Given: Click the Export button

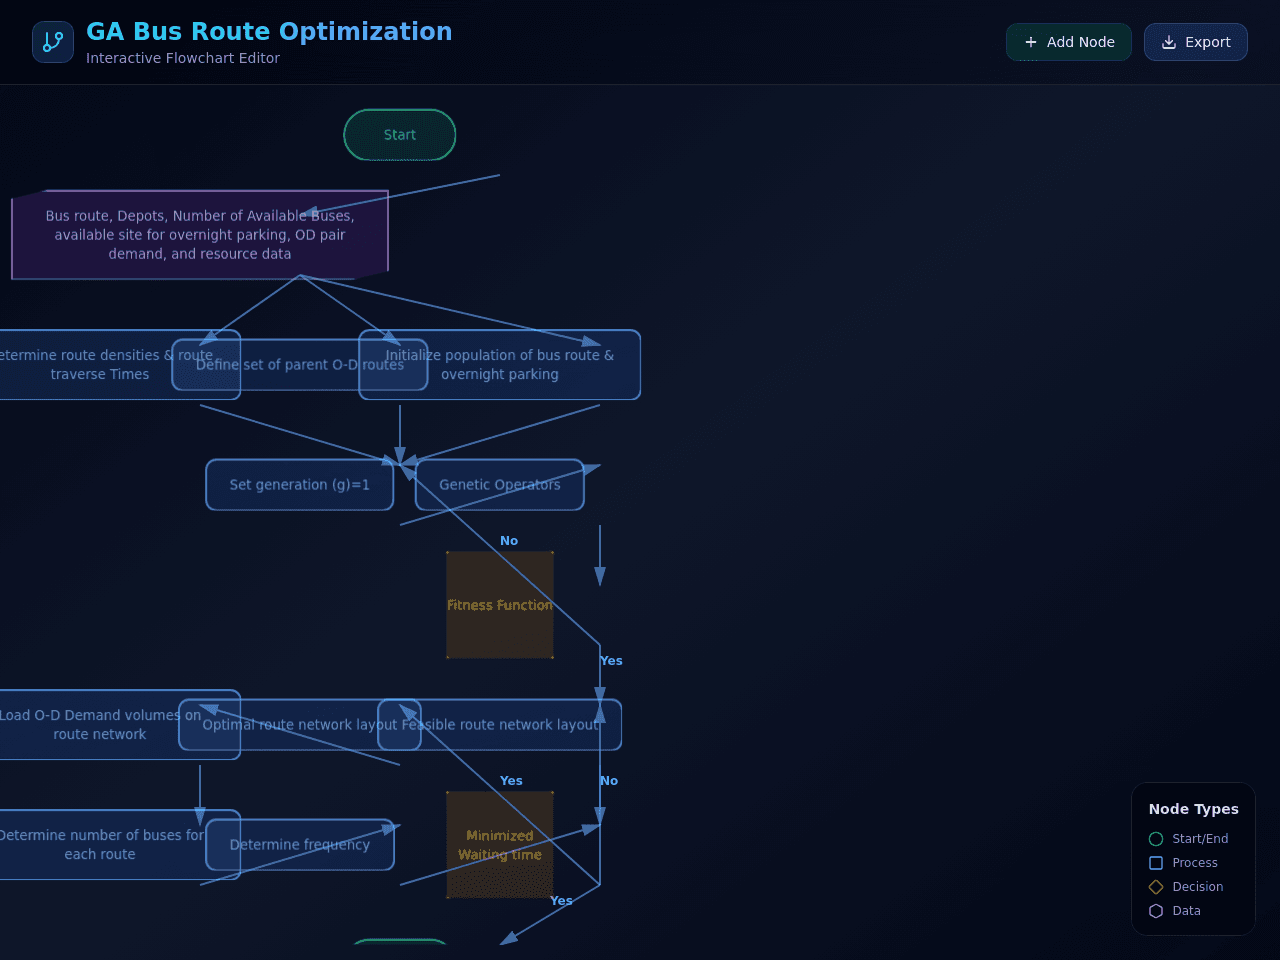Looking at the screenshot, I should pos(1196,42).
